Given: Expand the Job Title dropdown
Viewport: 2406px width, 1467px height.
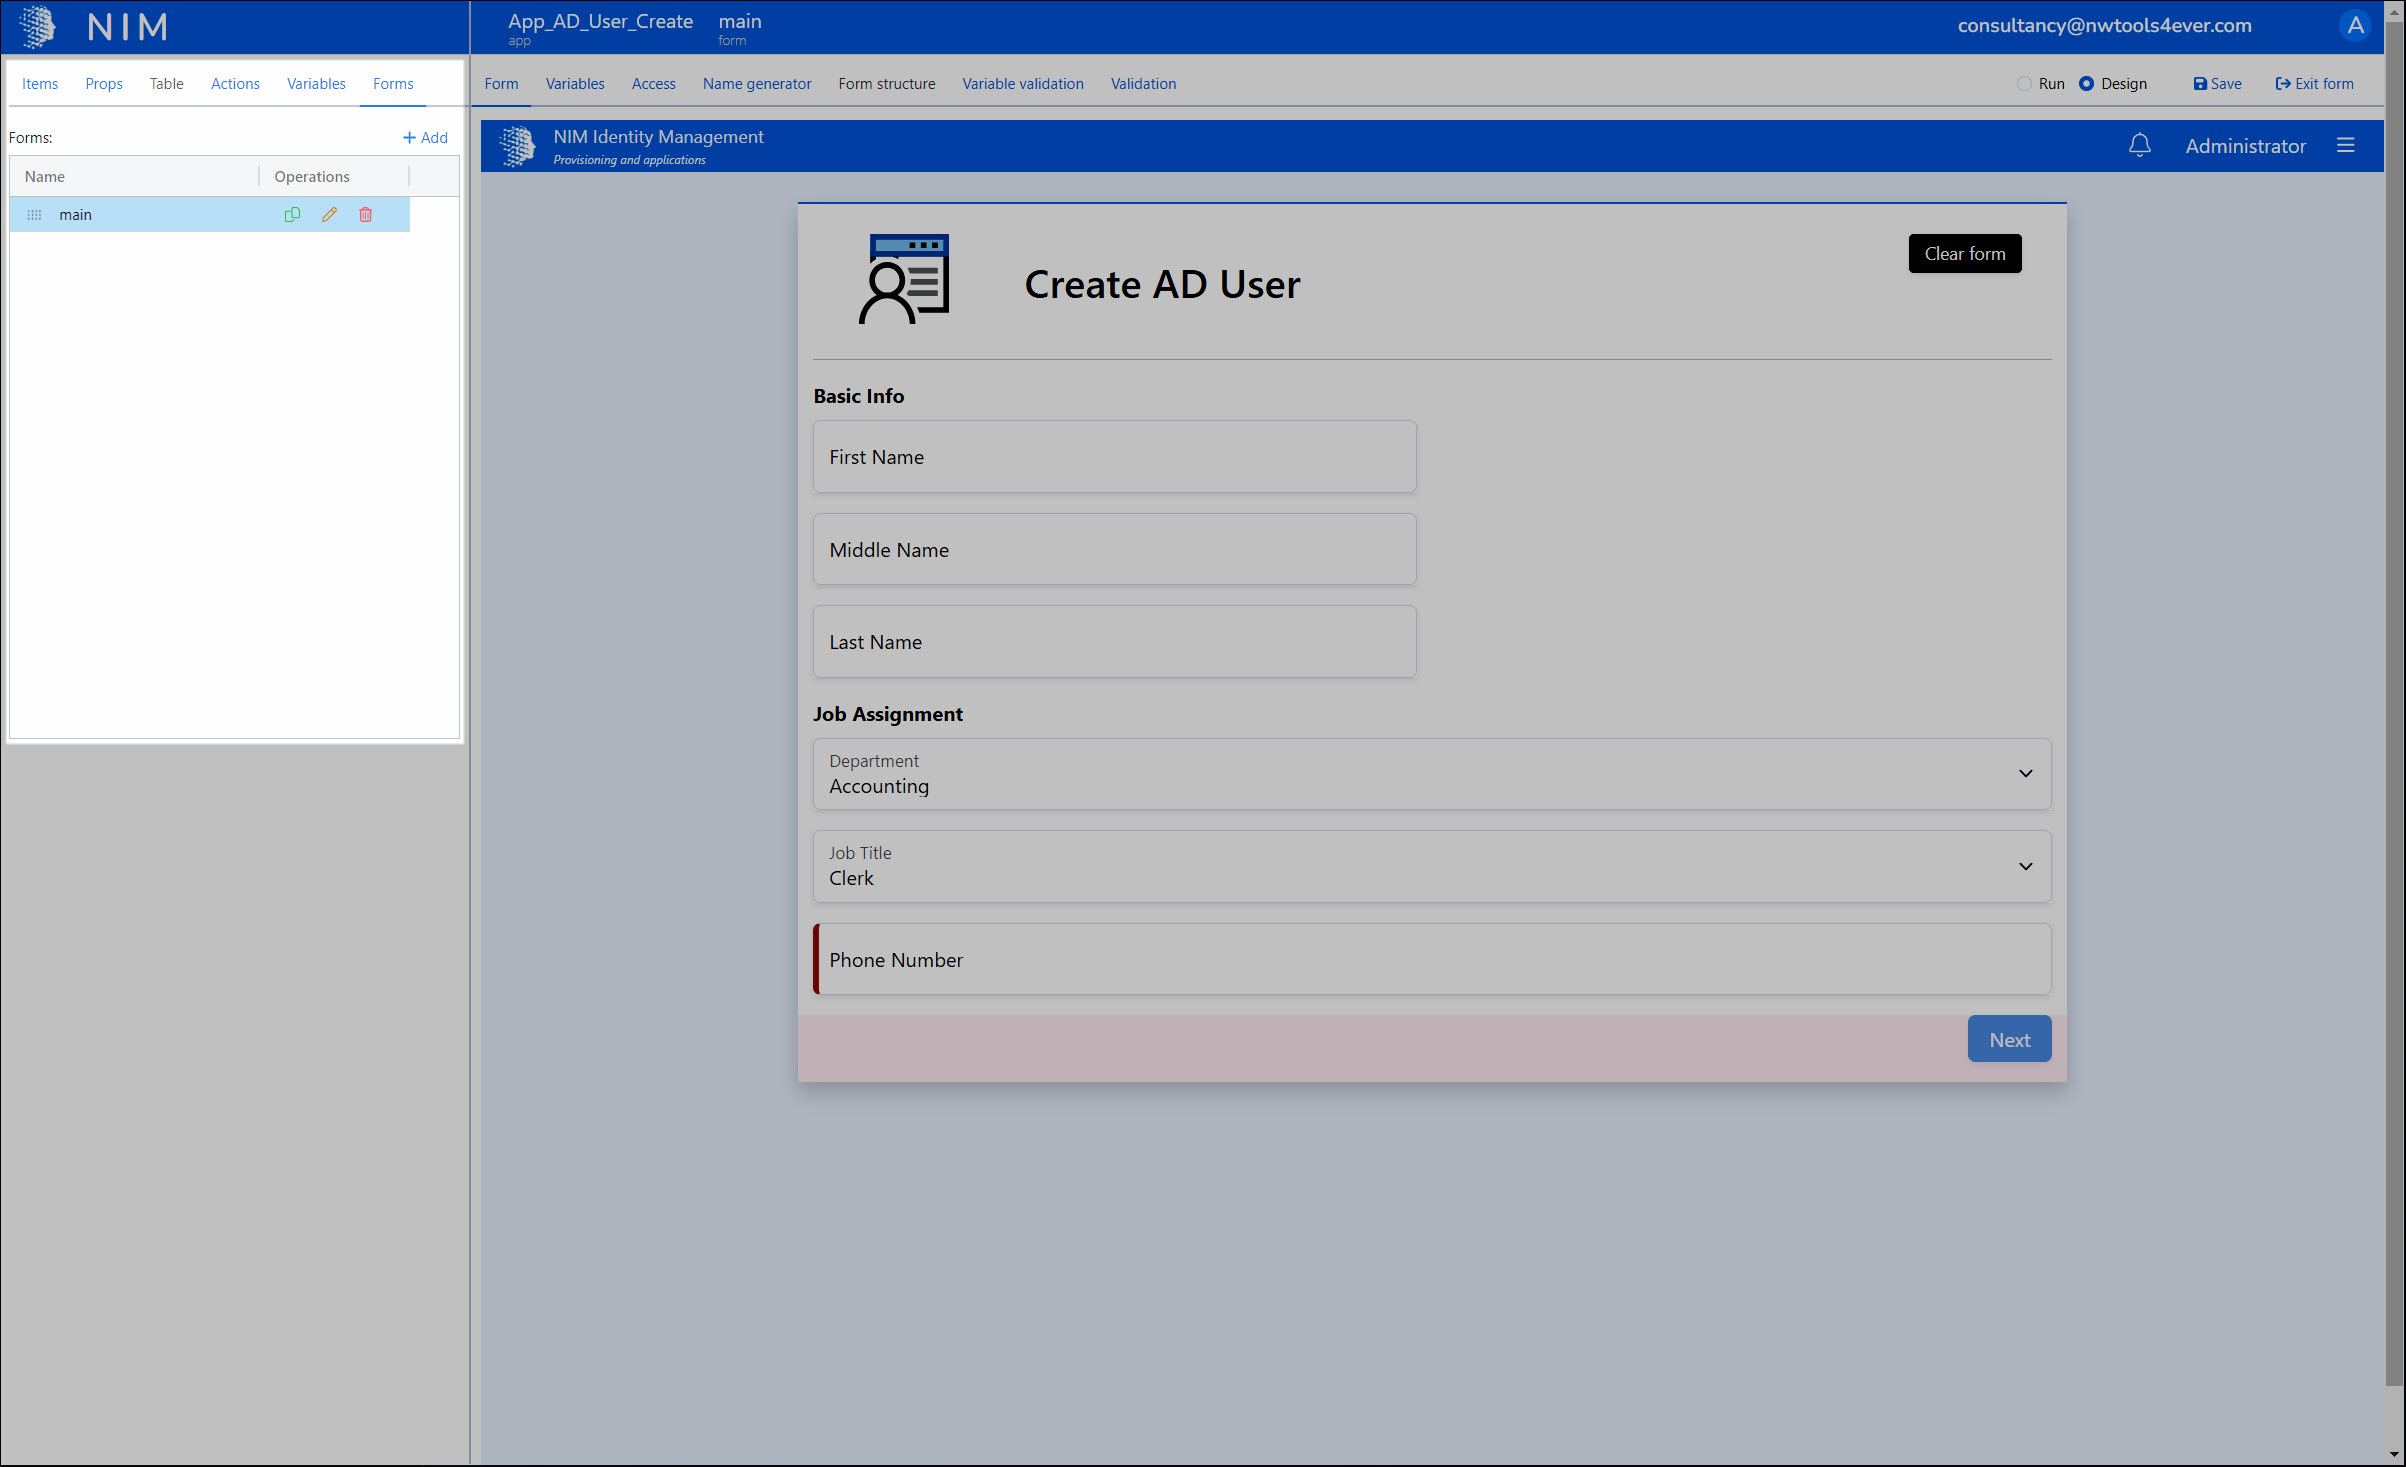Looking at the screenshot, I should 2025,866.
